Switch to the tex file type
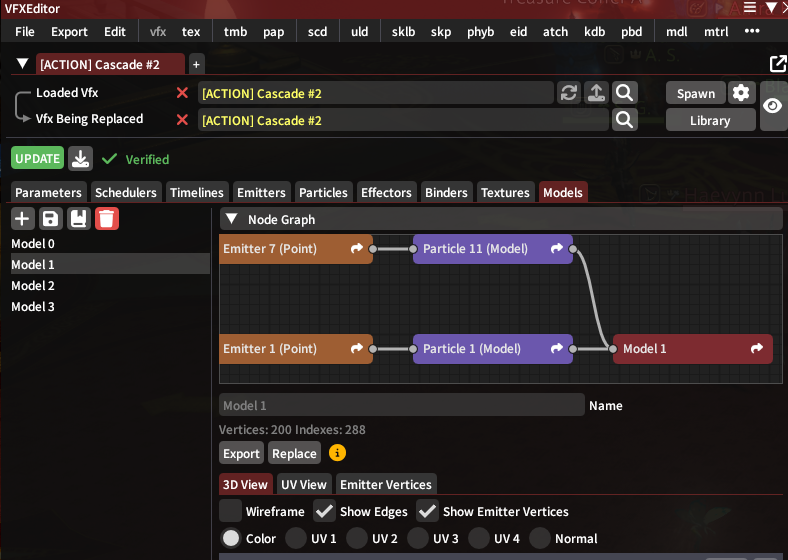This screenshot has width=788, height=560. (191, 32)
